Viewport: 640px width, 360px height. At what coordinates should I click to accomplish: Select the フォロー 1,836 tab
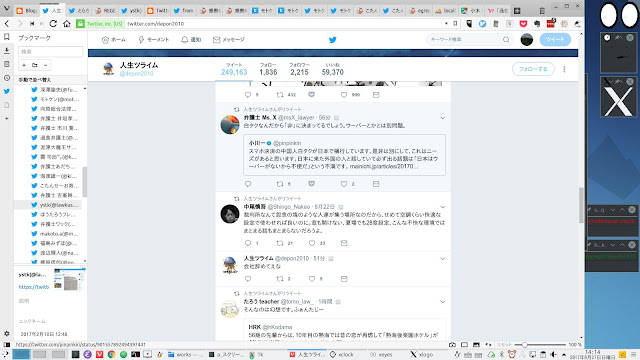(268, 69)
